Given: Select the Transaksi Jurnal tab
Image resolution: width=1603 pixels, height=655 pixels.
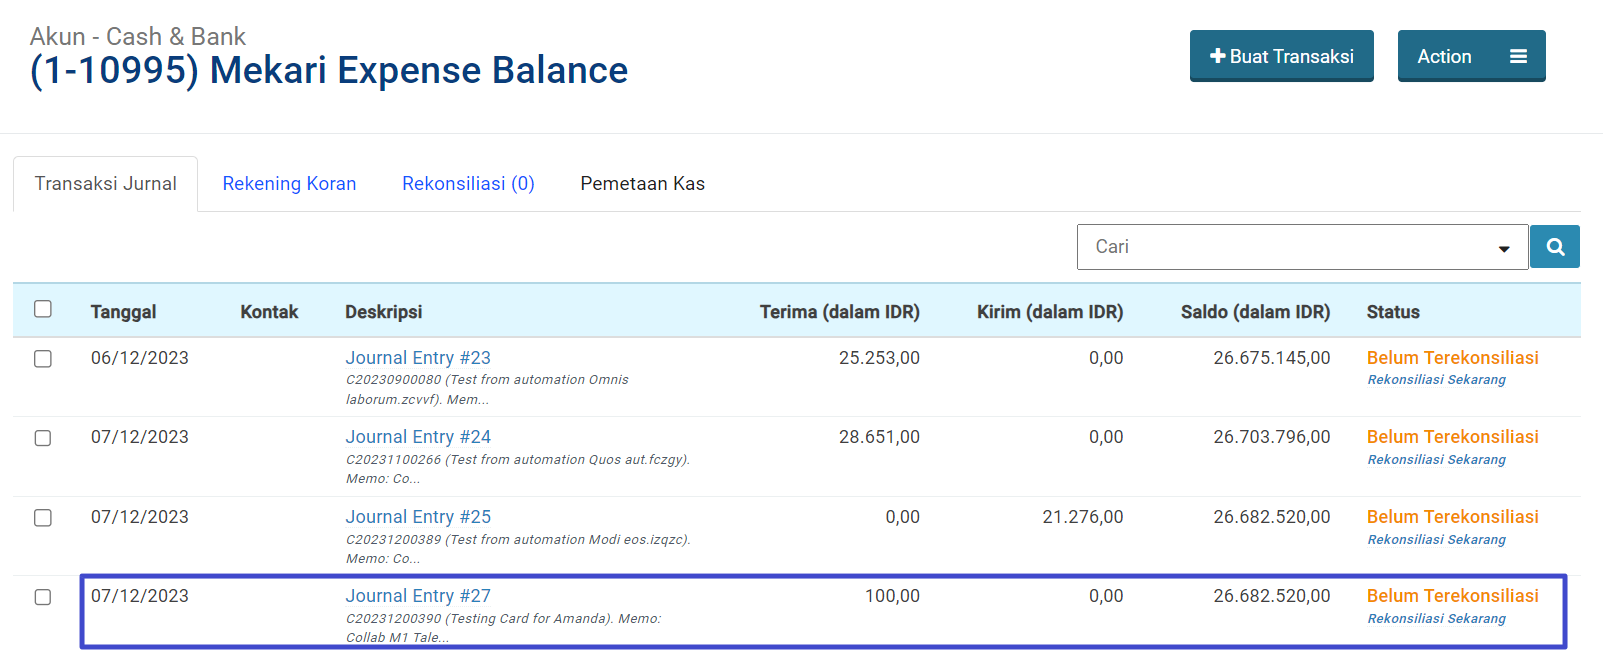Looking at the screenshot, I should (105, 184).
